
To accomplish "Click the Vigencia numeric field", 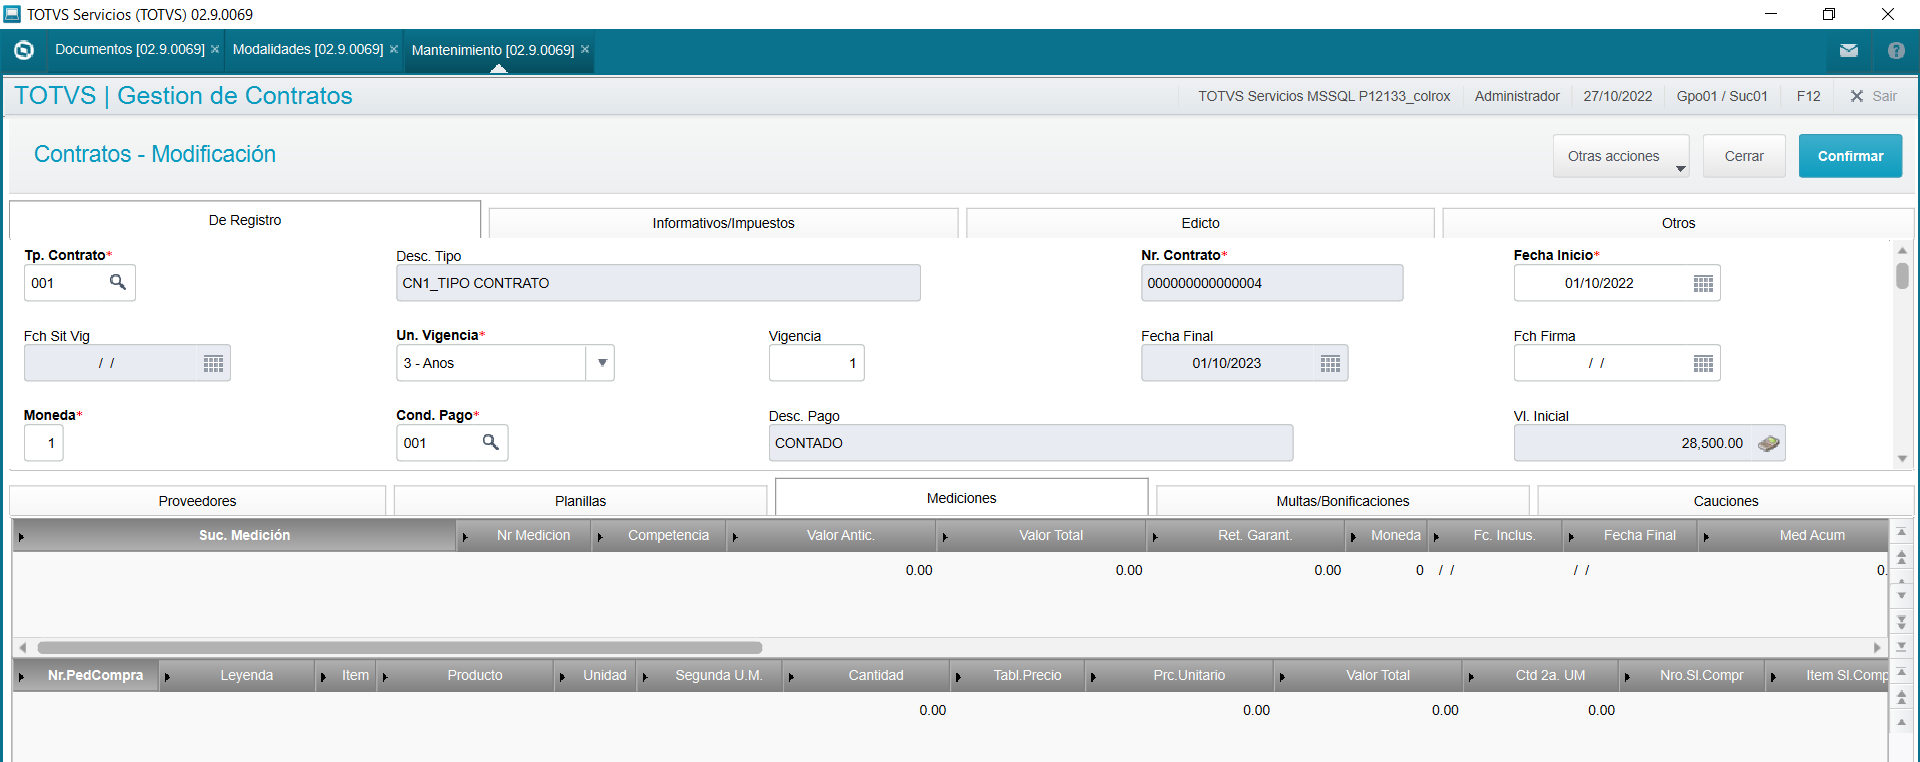I will pos(816,363).
